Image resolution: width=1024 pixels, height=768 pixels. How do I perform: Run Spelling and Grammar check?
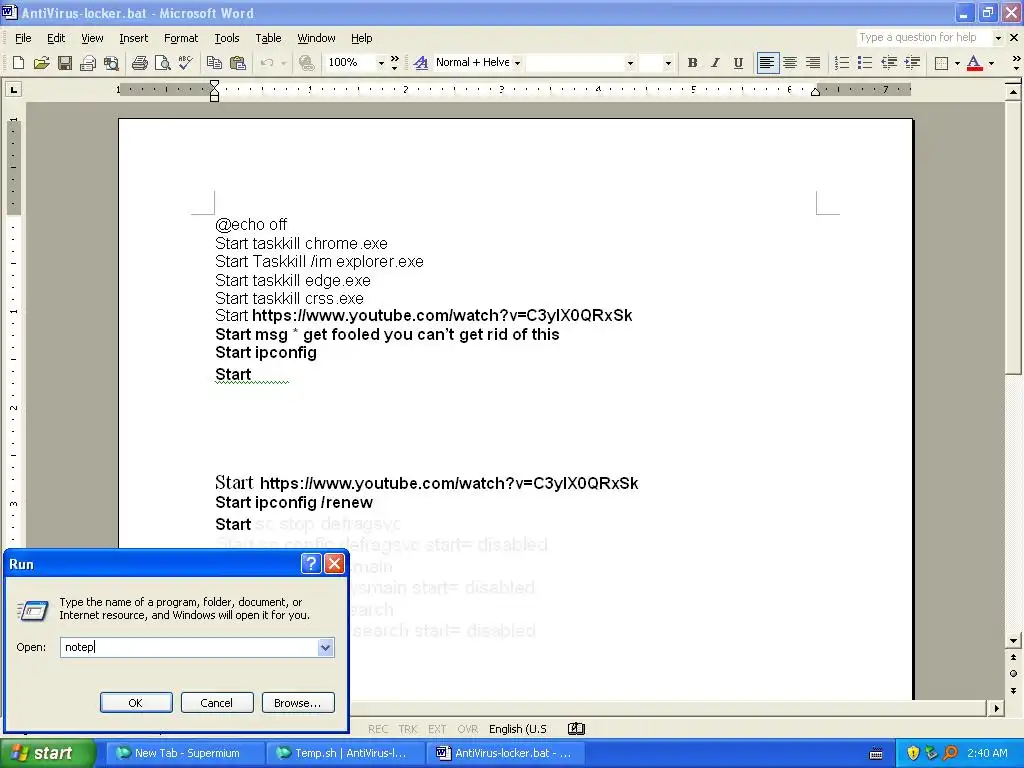(x=185, y=63)
